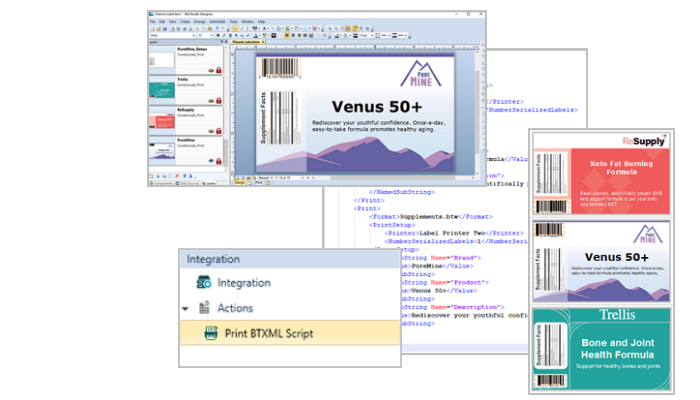700x400 pixels.
Task: Open the File menu
Action: coord(151,22)
